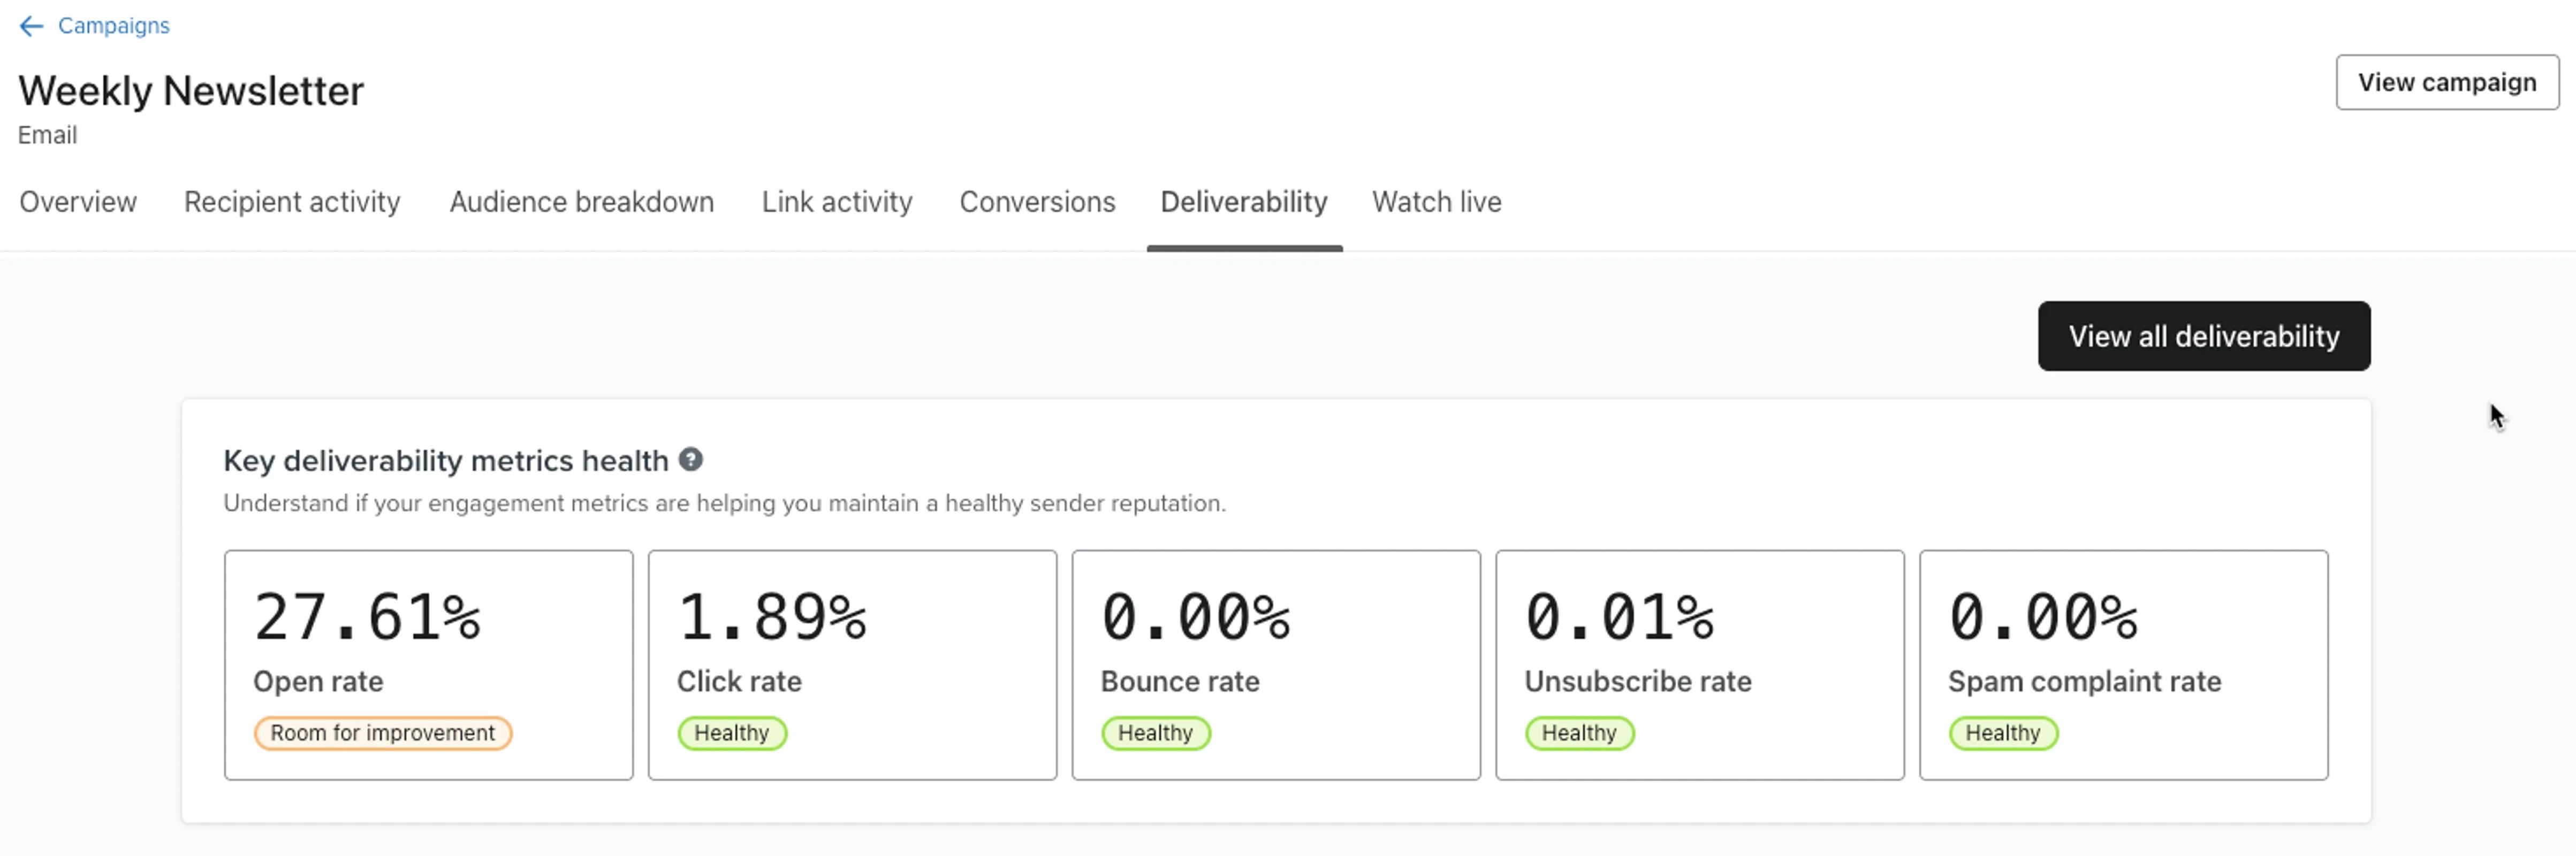The image size is (2576, 856).
Task: Select the Click rate metric card
Action: pyautogui.click(x=852, y=664)
